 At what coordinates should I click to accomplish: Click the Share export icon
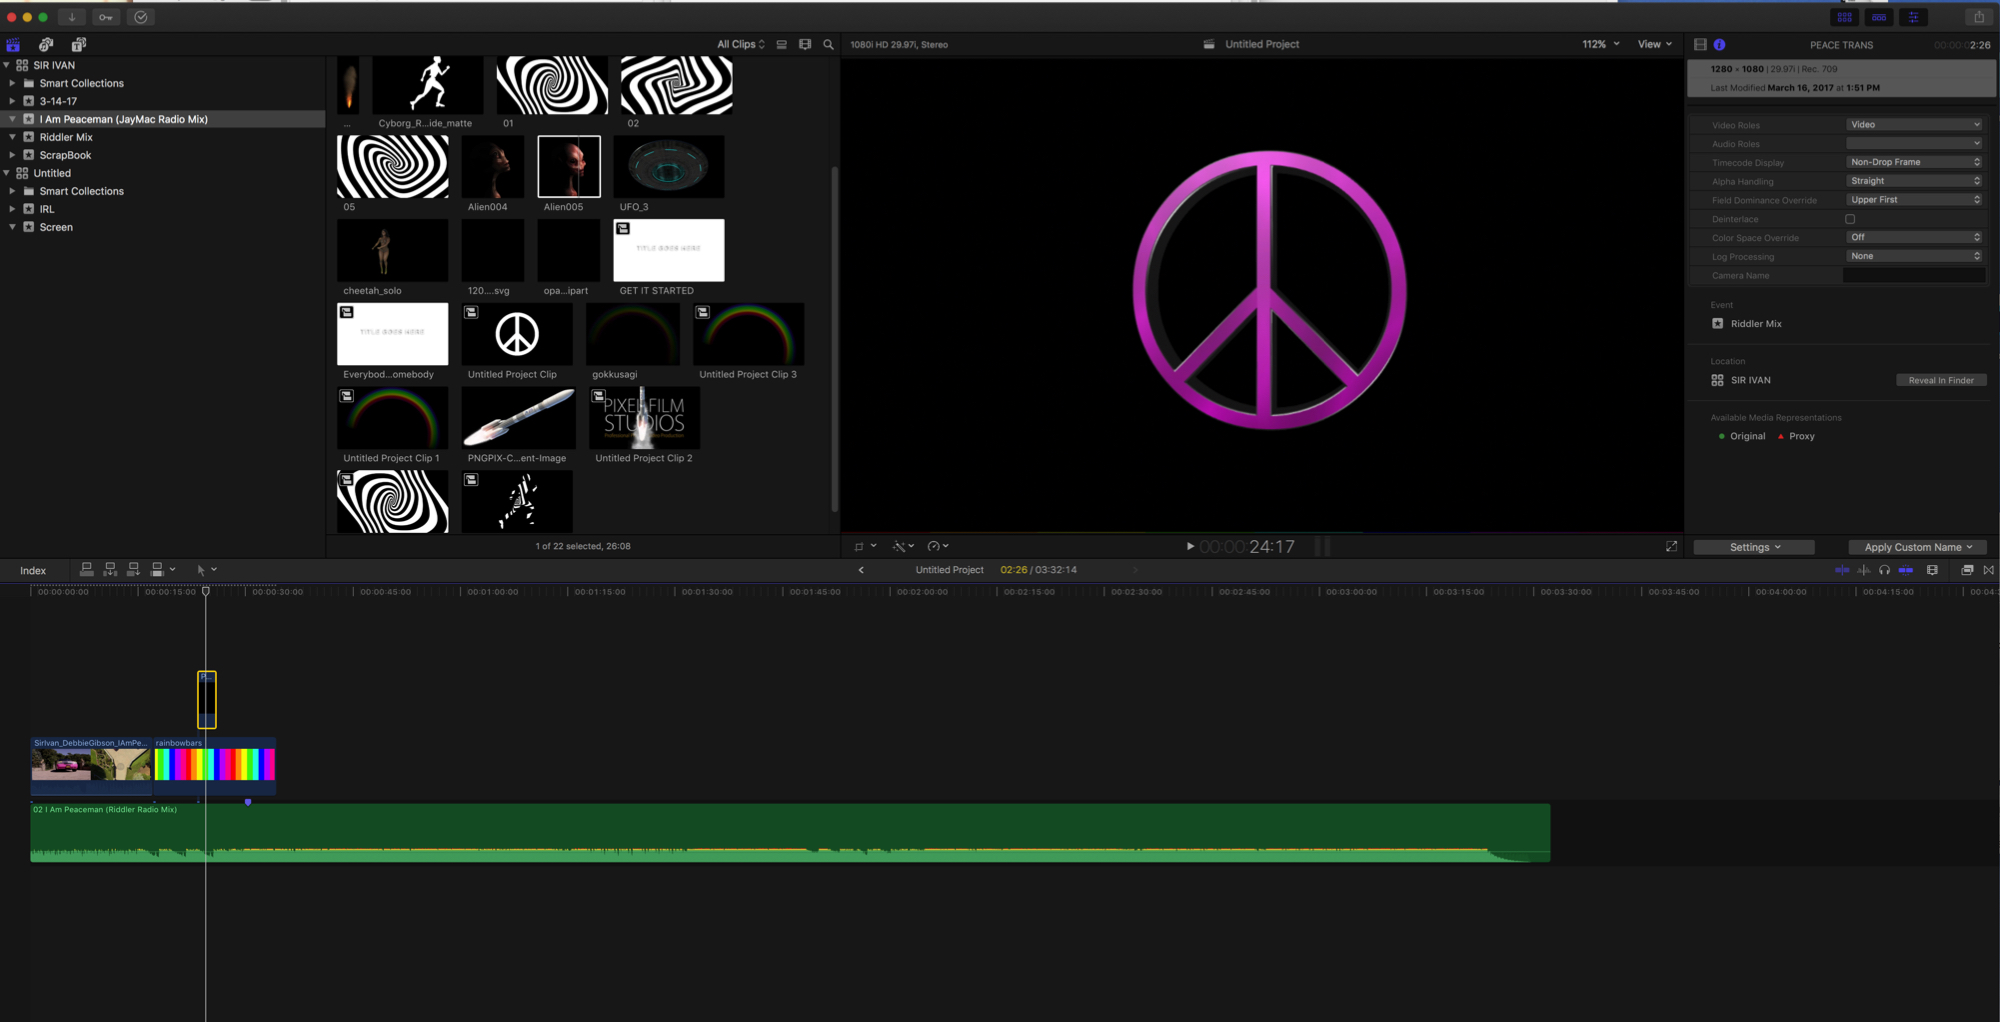point(1978,17)
